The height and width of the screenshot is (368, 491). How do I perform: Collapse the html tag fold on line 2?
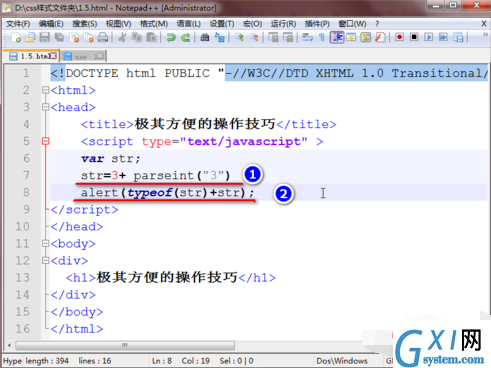click(x=46, y=90)
